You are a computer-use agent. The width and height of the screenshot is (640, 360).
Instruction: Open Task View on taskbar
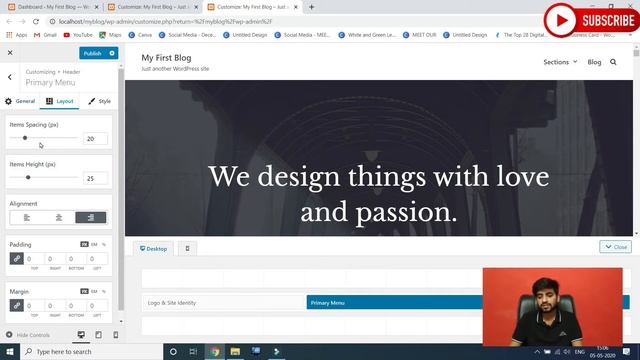pos(193,351)
